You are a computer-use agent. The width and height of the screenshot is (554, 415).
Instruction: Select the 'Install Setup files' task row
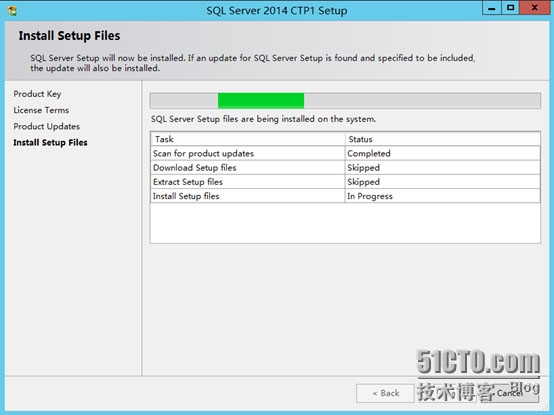345,196
